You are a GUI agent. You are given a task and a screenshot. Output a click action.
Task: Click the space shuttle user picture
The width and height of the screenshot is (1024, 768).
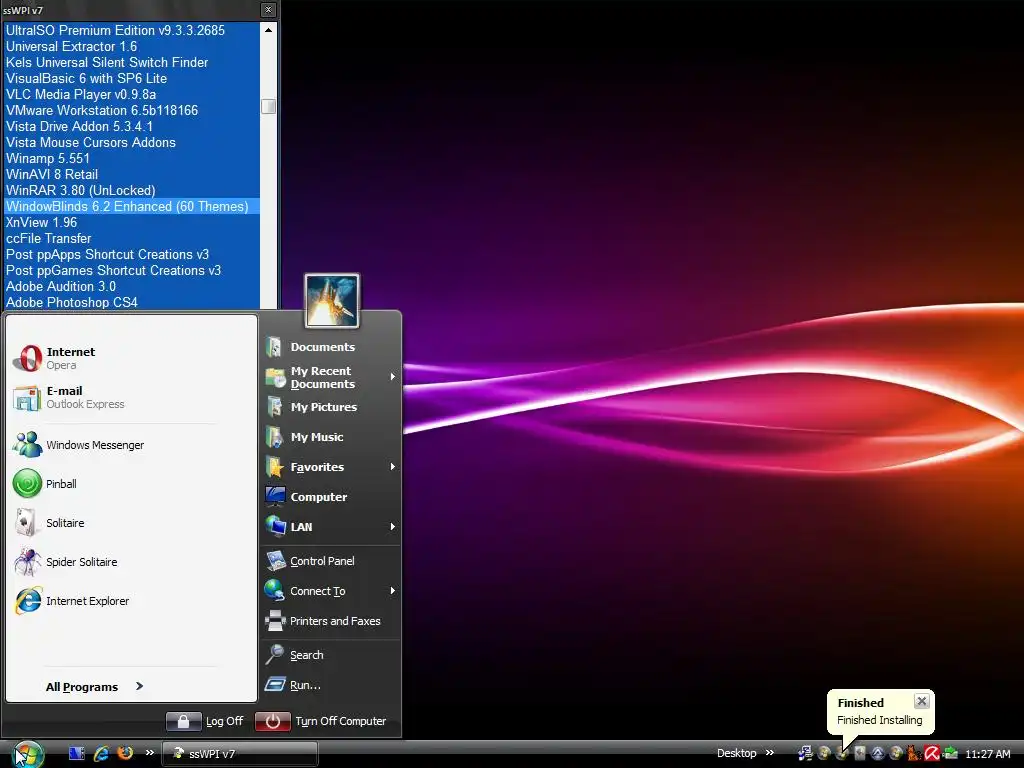(x=332, y=301)
